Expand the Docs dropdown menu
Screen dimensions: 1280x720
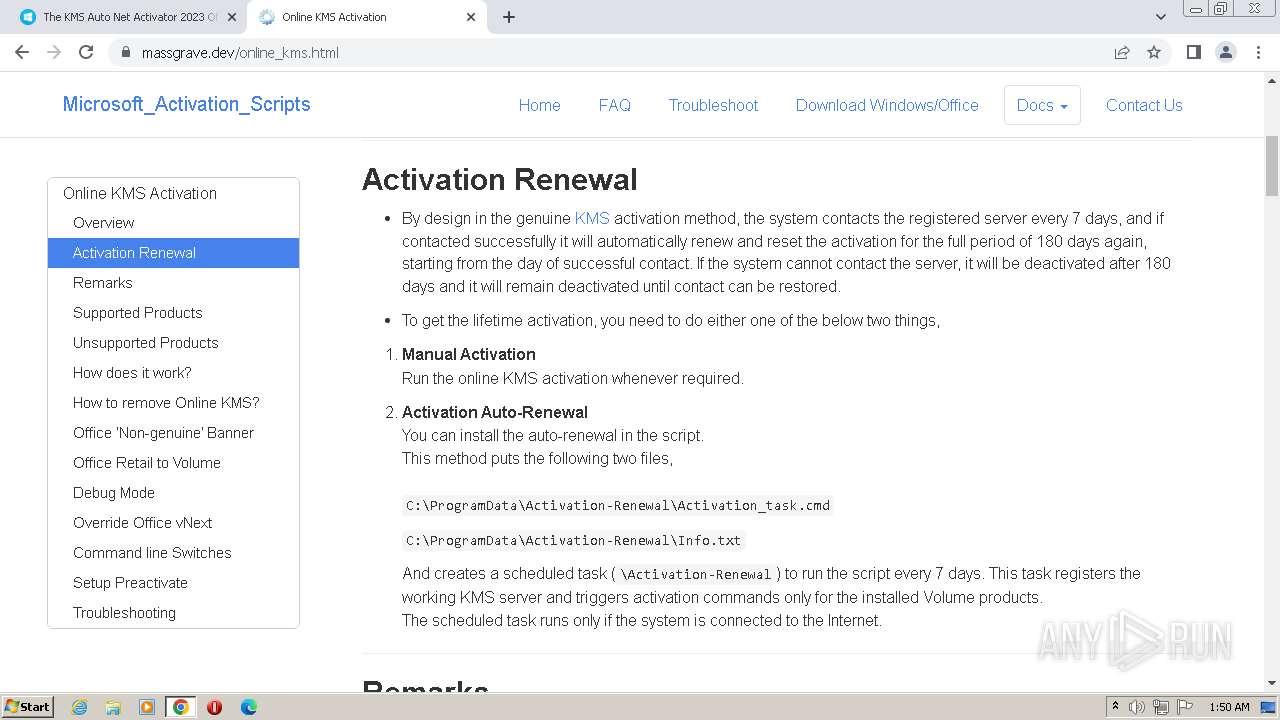click(1042, 105)
